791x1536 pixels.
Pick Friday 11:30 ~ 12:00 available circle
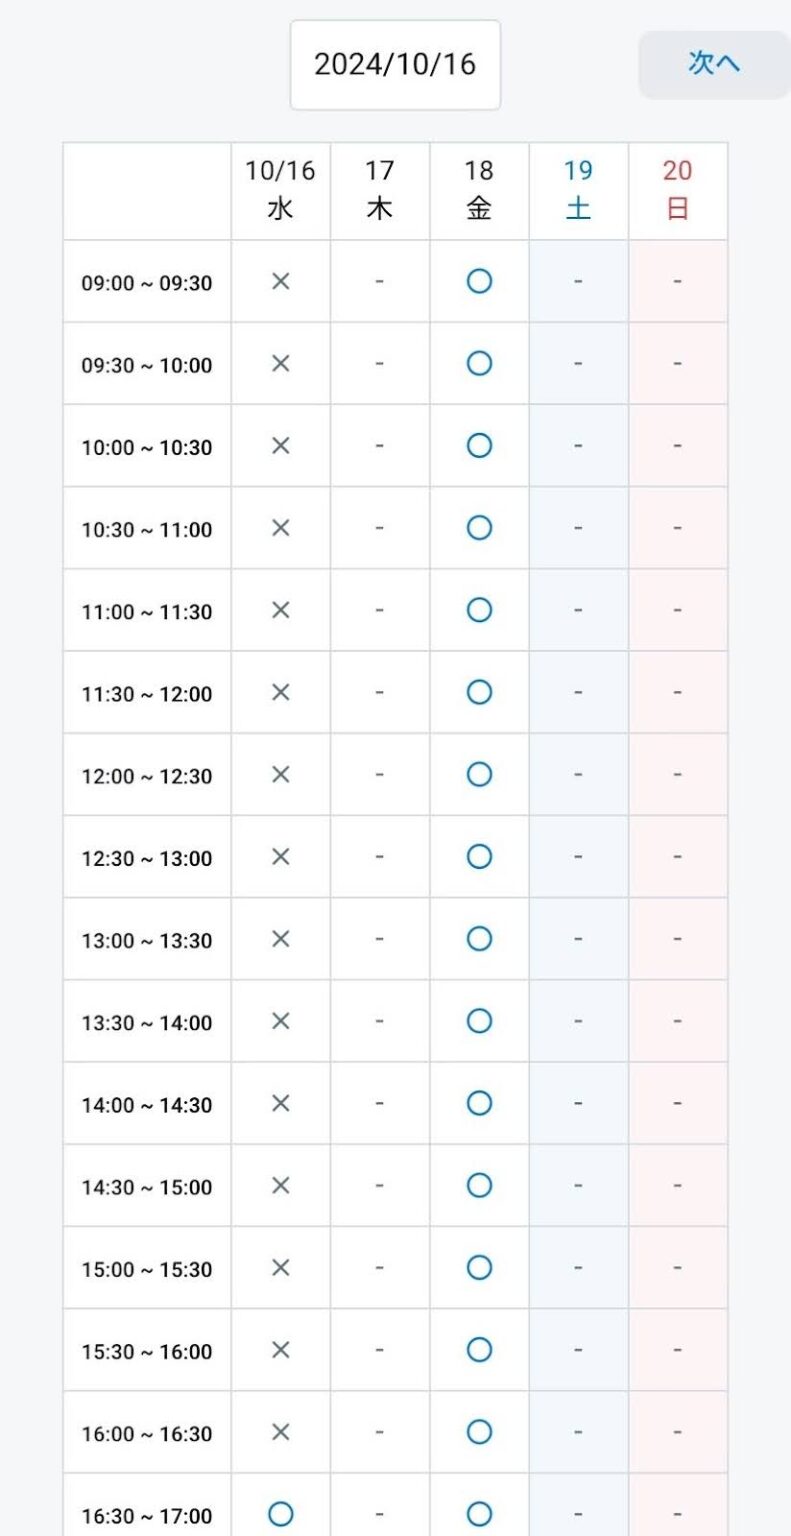click(479, 692)
